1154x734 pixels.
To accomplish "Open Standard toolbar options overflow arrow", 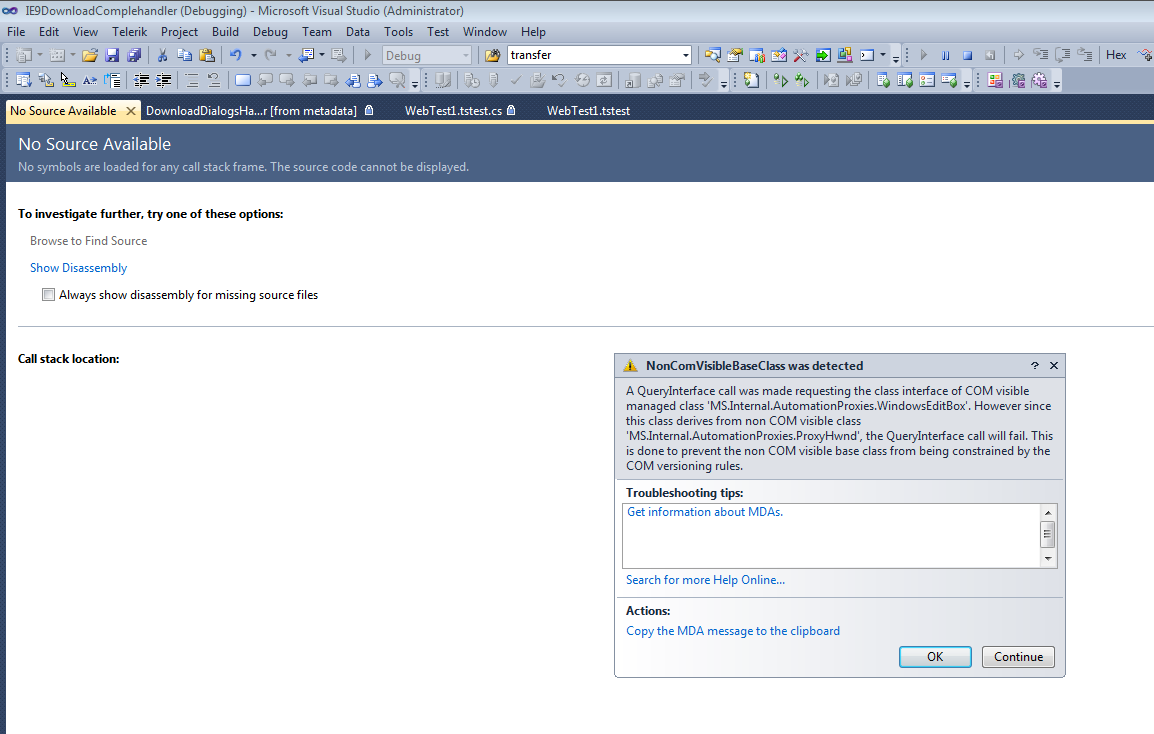I will [896, 59].
